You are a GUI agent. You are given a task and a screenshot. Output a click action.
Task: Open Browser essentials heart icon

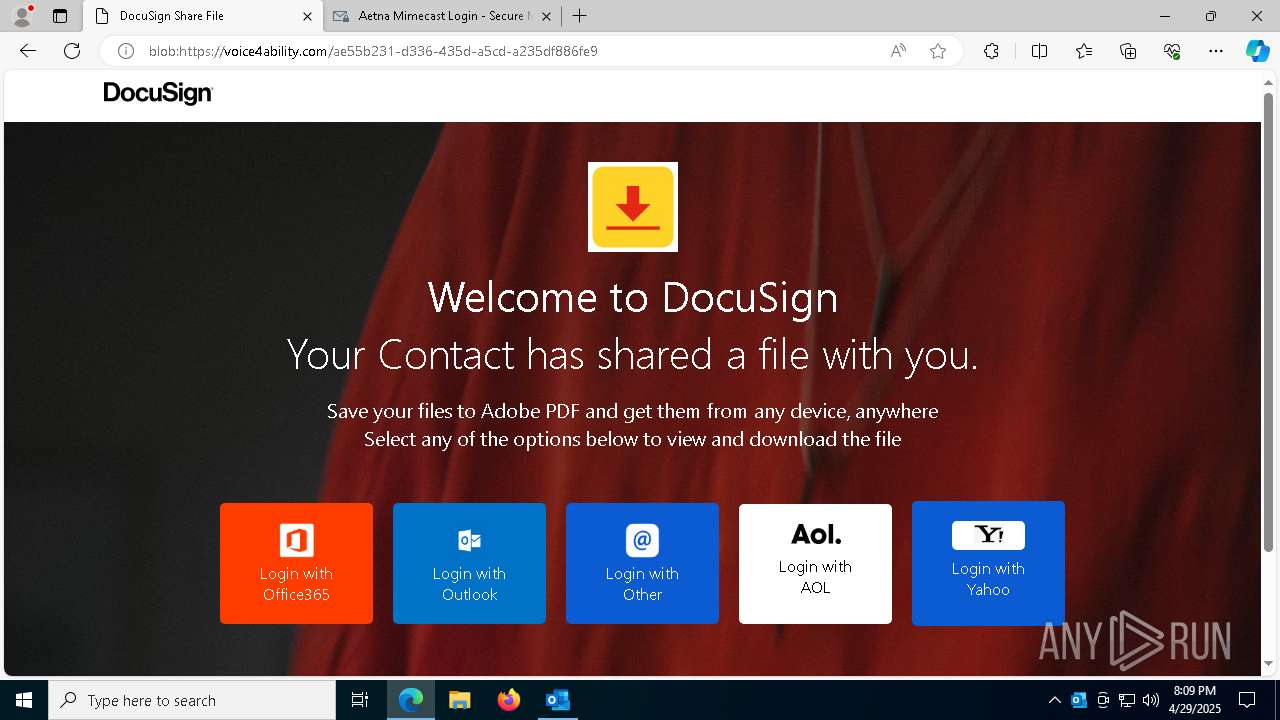pos(1172,51)
